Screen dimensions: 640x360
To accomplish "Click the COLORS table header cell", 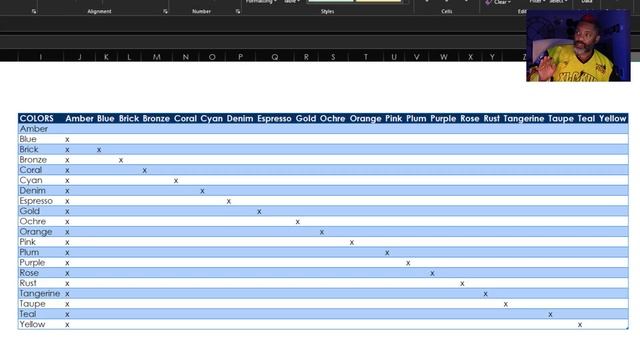I will (41, 118).
